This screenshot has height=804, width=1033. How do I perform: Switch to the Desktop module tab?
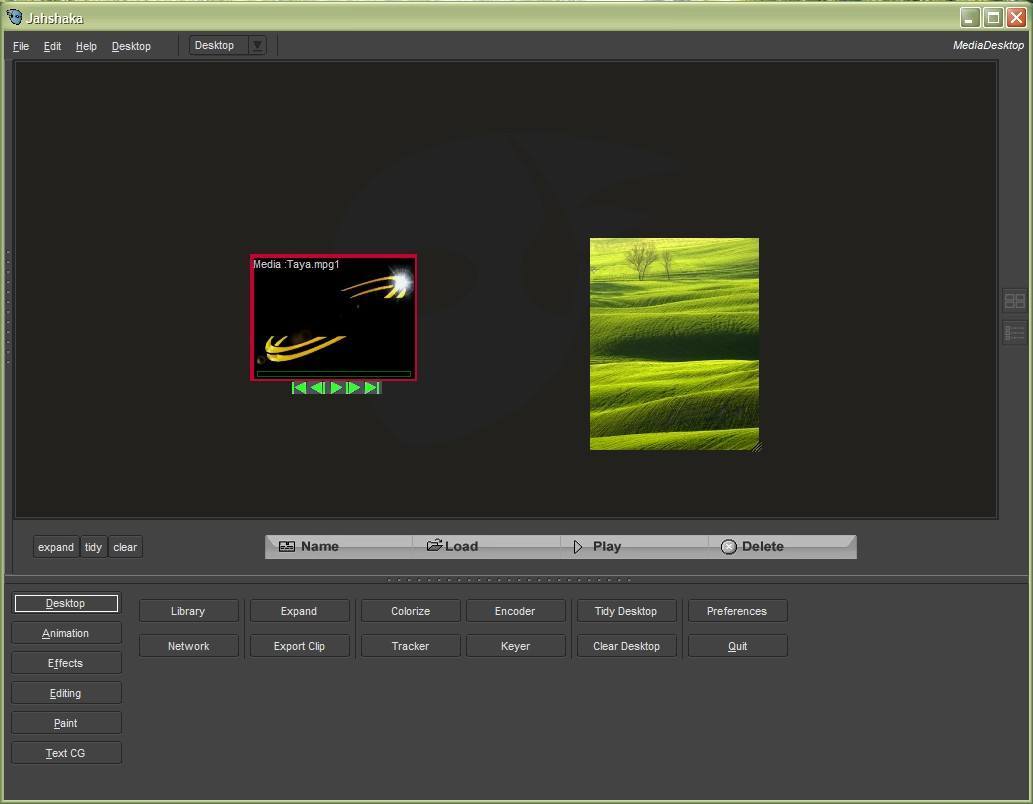(66, 603)
